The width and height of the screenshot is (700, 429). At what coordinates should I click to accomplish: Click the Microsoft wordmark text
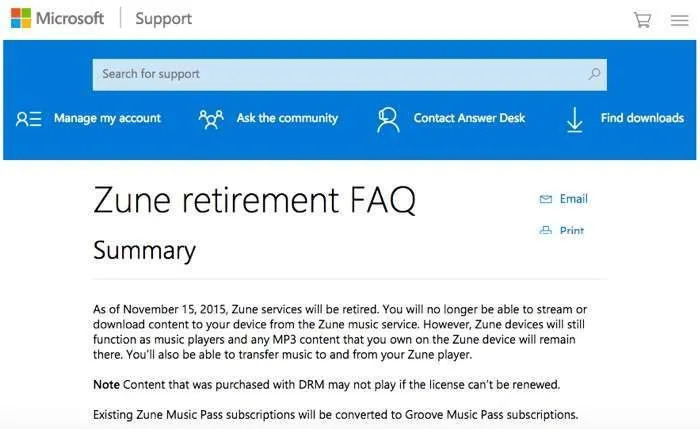(70, 18)
